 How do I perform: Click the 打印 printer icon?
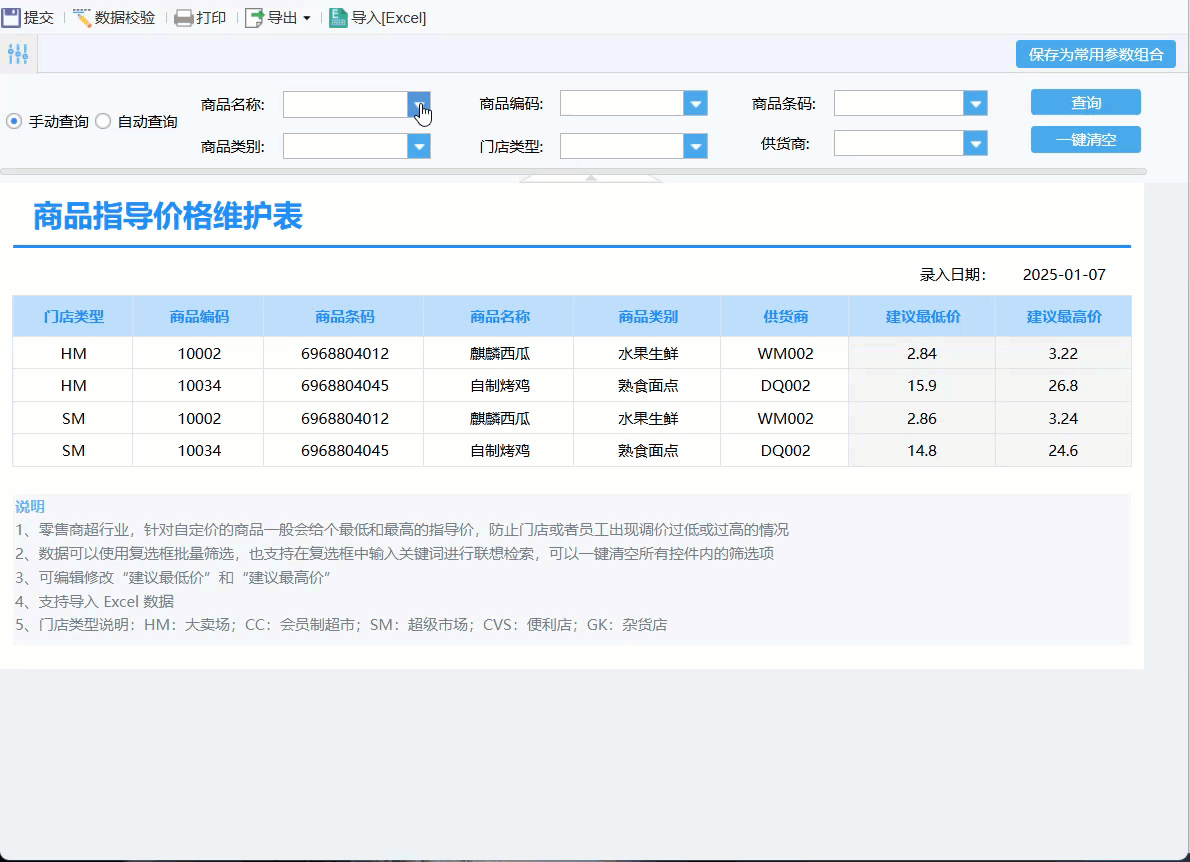[x=183, y=17]
